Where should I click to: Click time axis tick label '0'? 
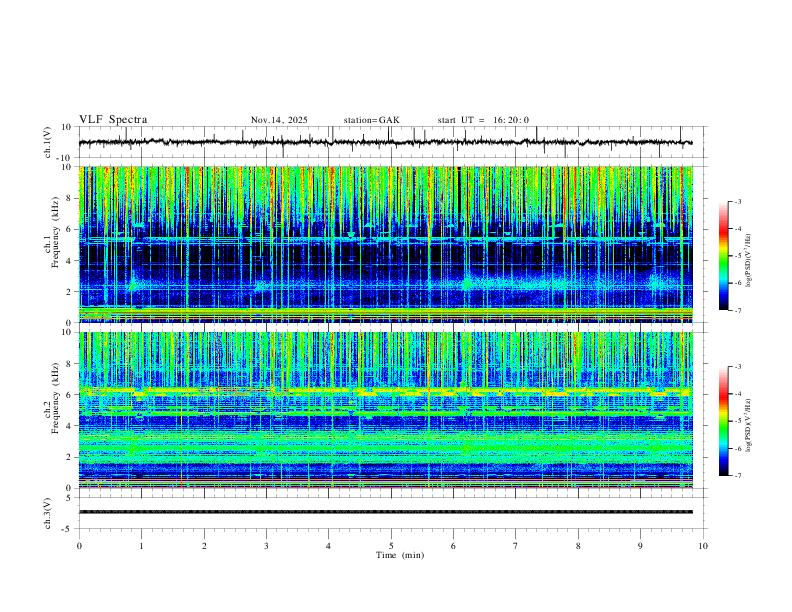tap(79, 546)
